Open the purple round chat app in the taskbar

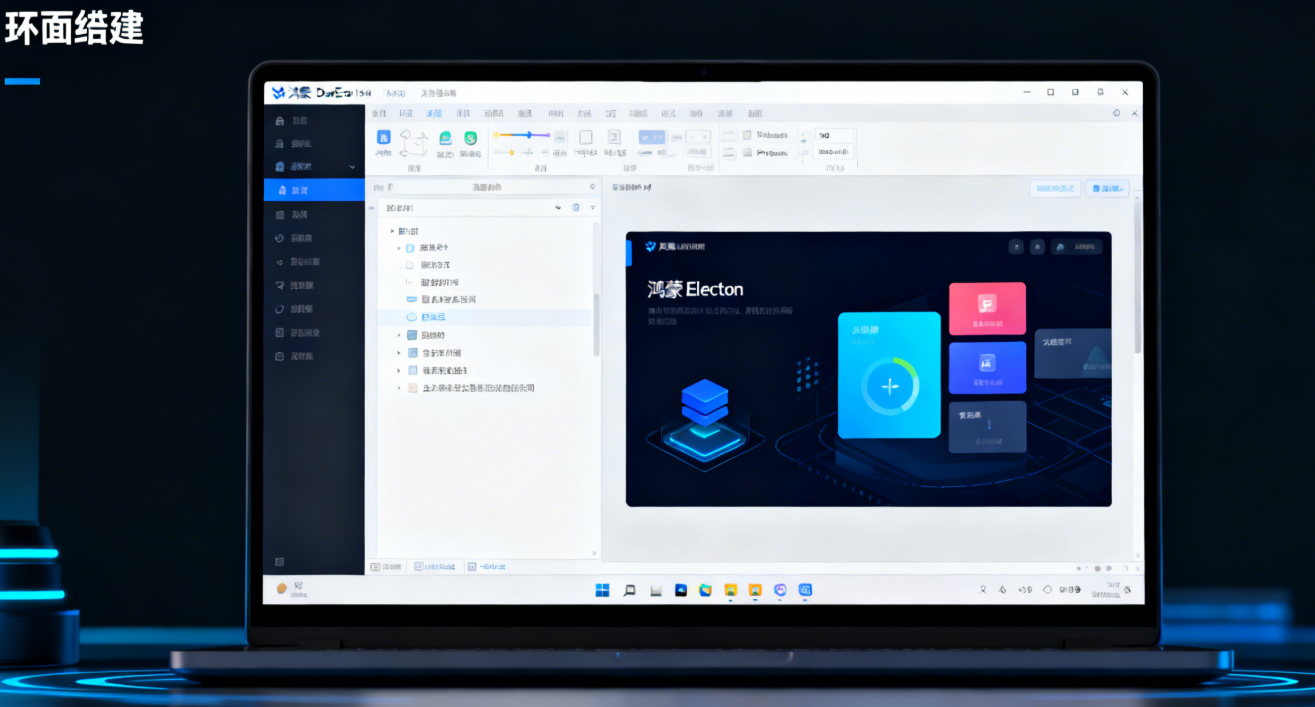[x=780, y=590]
